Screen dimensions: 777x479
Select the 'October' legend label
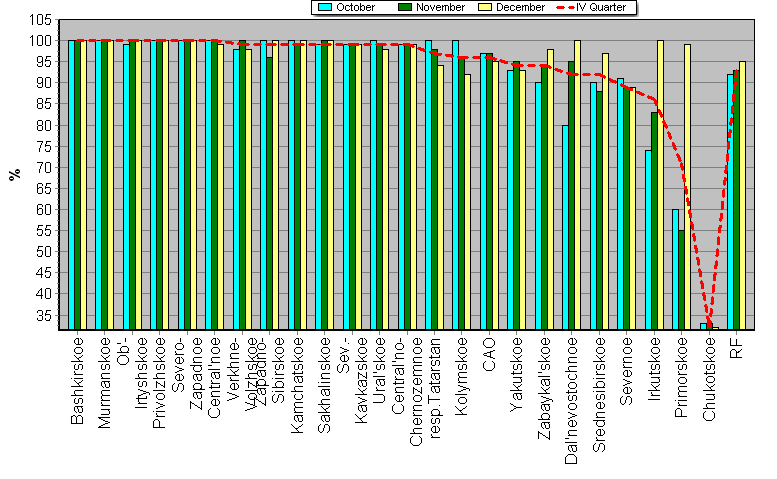(x=355, y=7)
